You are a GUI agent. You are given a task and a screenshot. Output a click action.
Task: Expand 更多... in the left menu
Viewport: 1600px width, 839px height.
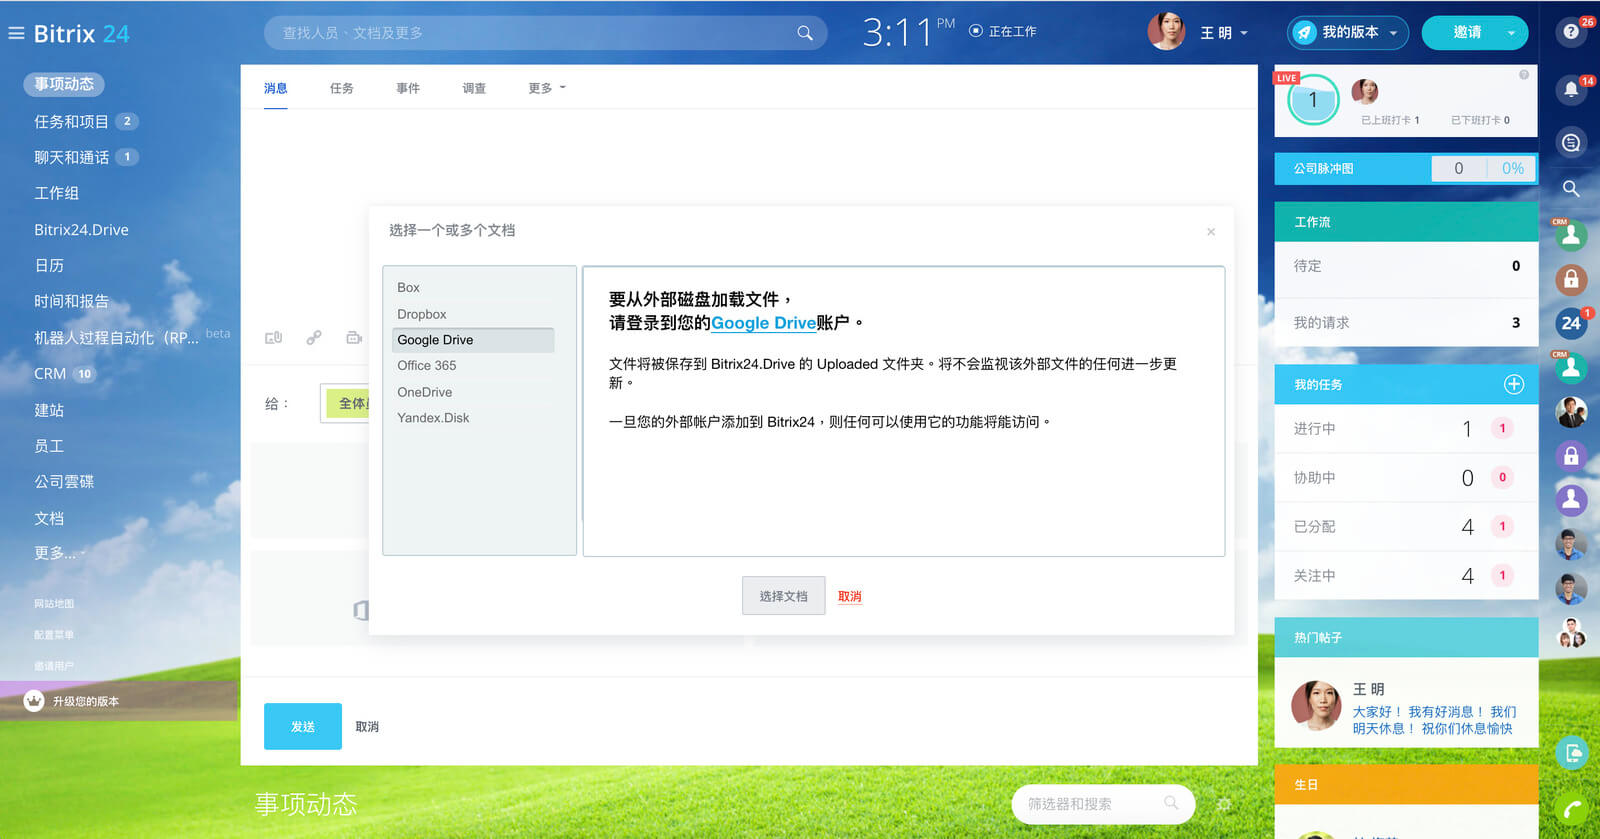tap(60, 553)
